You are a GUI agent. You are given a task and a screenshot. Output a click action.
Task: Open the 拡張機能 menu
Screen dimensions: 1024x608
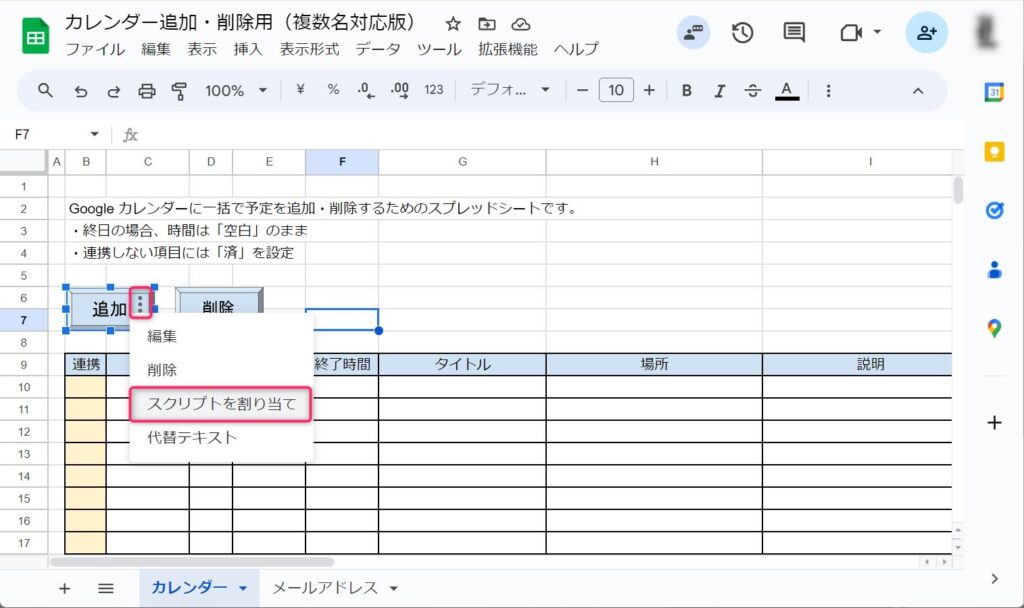pos(507,49)
